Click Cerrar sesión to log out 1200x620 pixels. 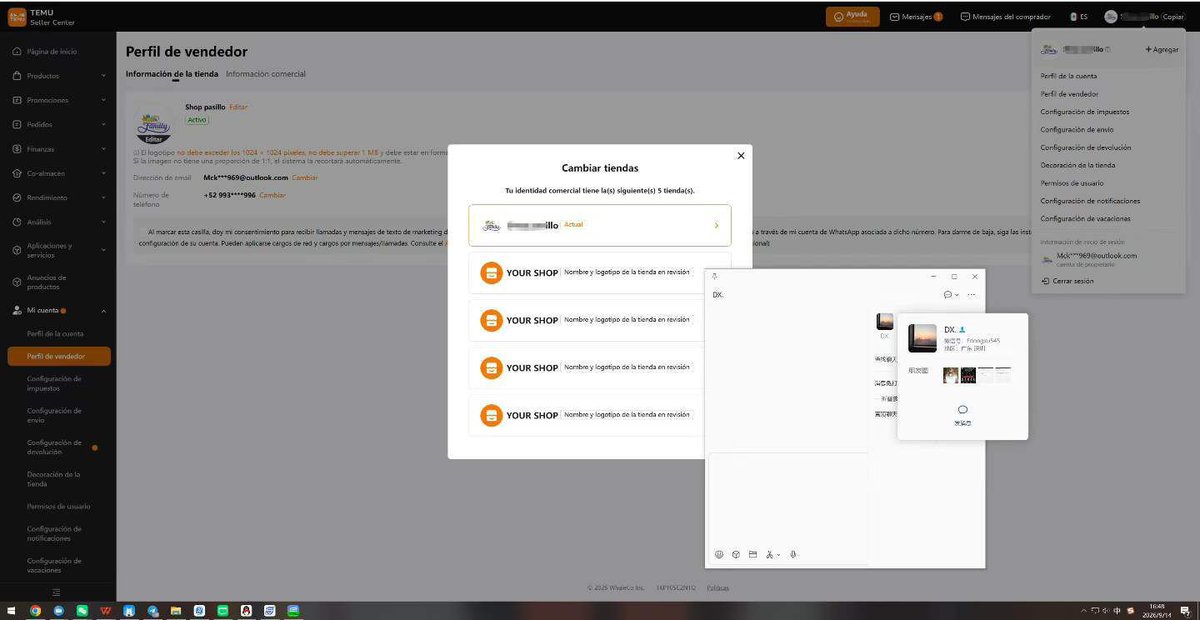1067,281
